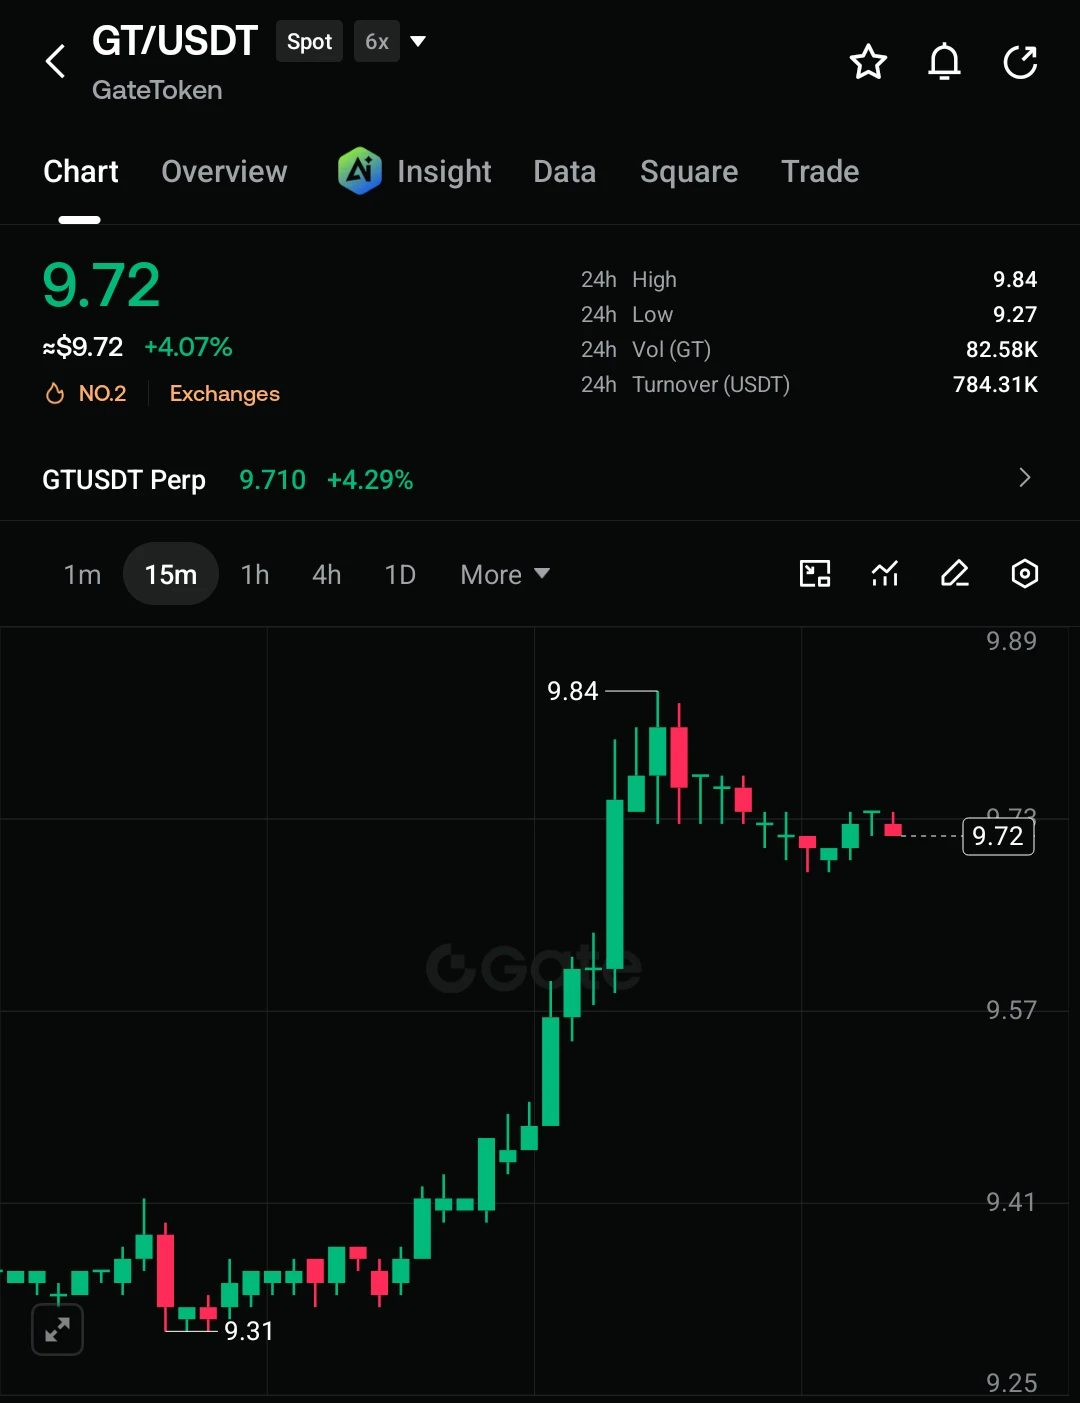This screenshot has height=1403, width=1080.
Task: Select the drawing pencil tool
Action: (955, 574)
